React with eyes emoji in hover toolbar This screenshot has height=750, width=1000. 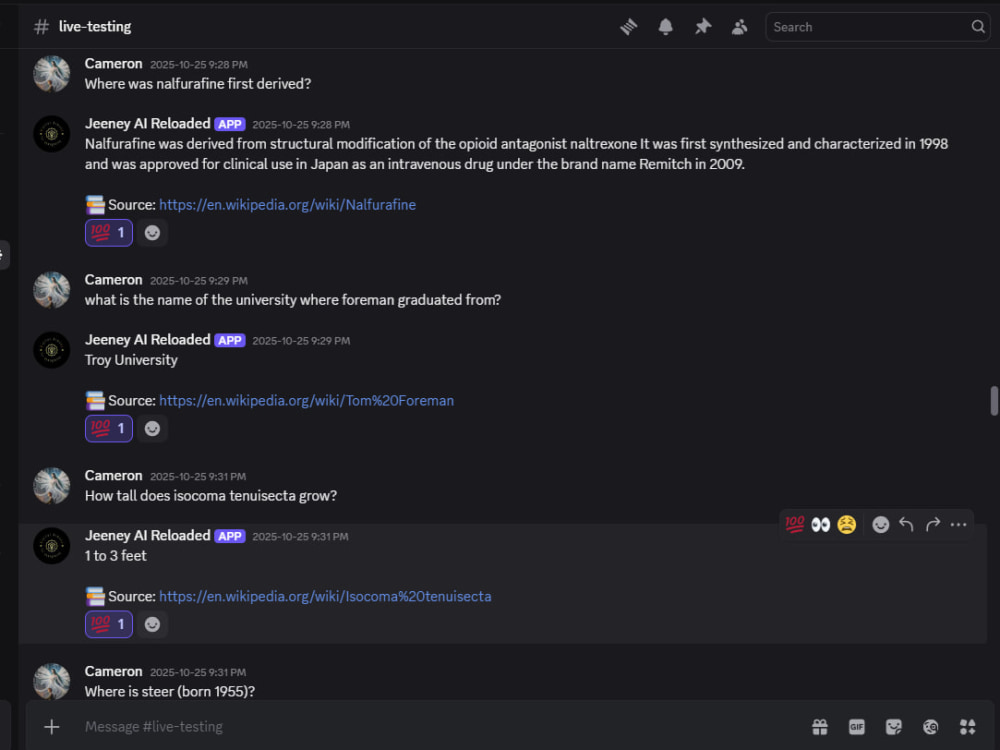pyautogui.click(x=820, y=525)
